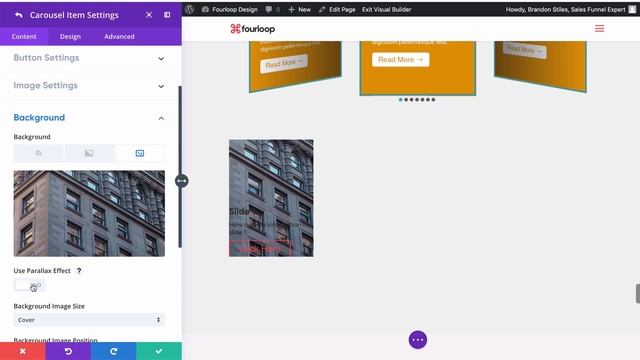Screen dimensions: 640x360
Task: Go back using the Carousel Item Settings arrow
Action: point(18,15)
